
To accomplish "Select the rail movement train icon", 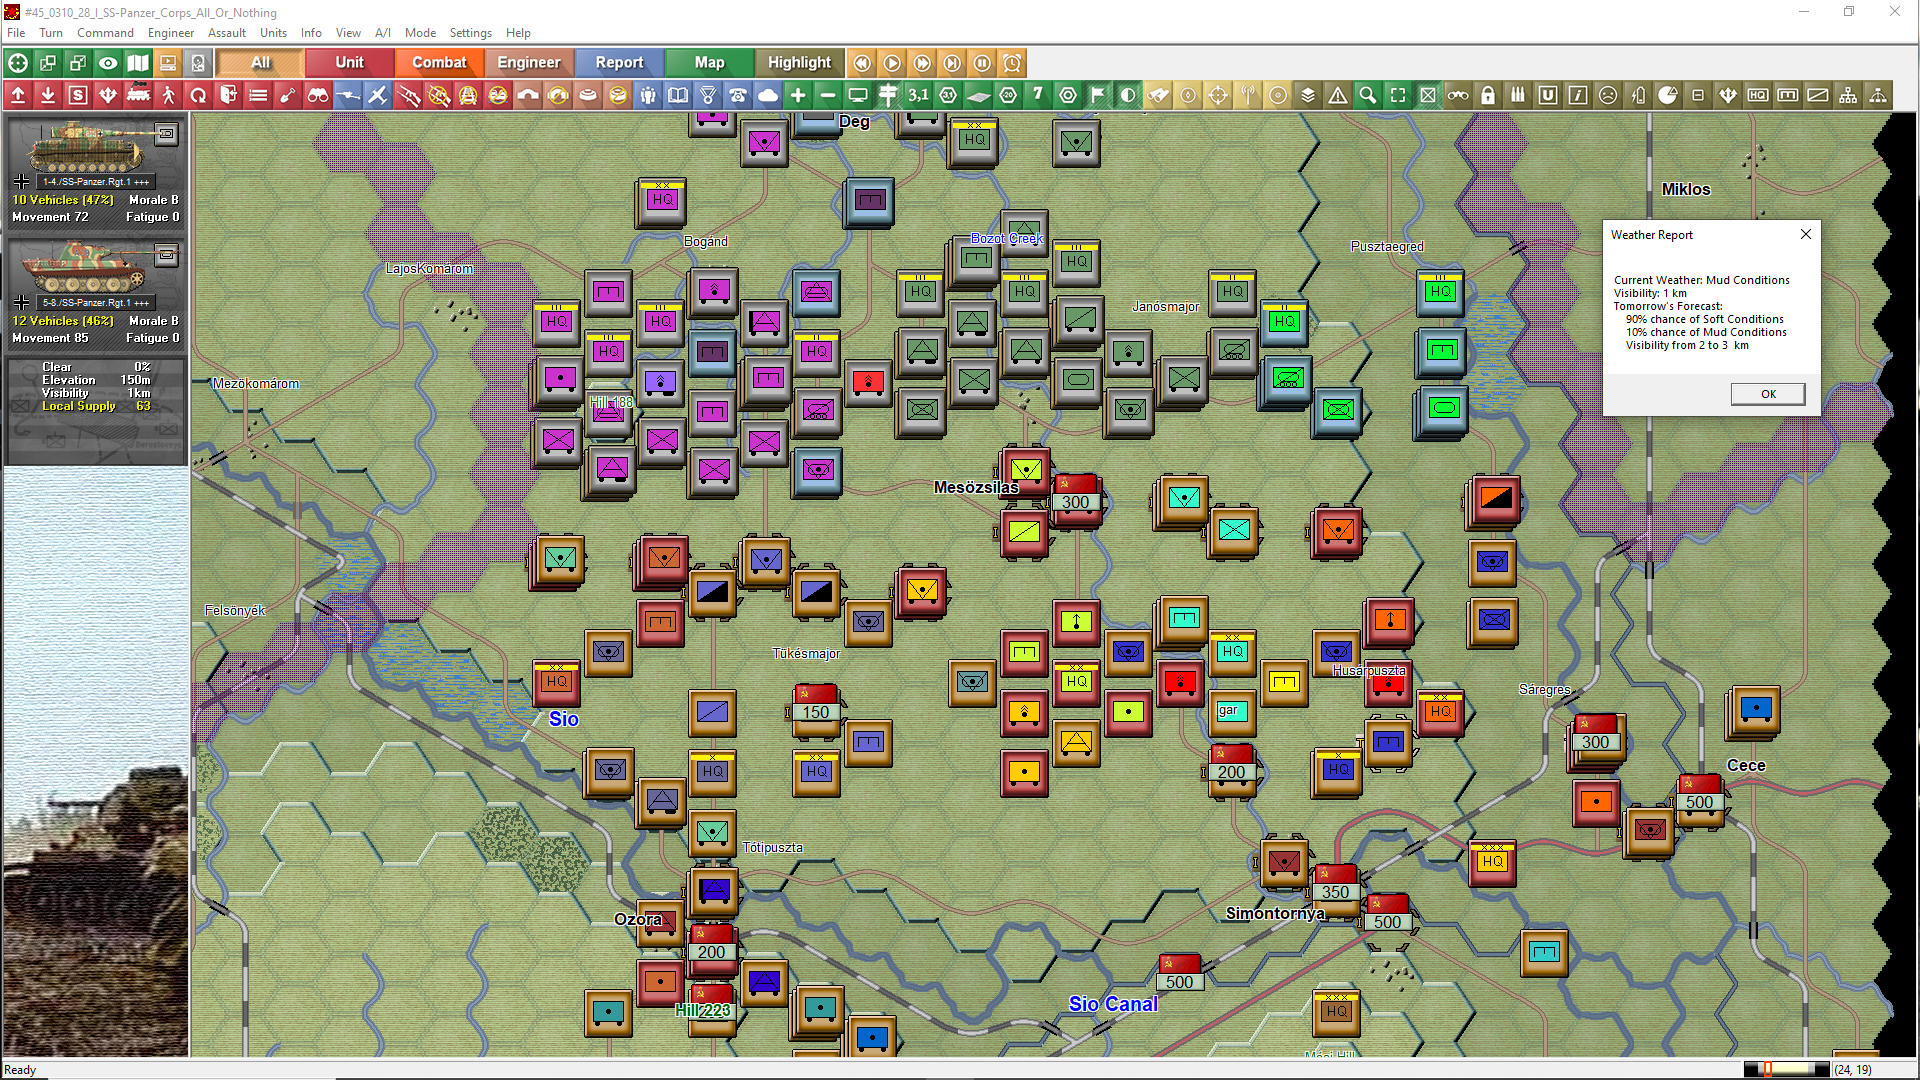I will pyautogui.click(x=138, y=95).
